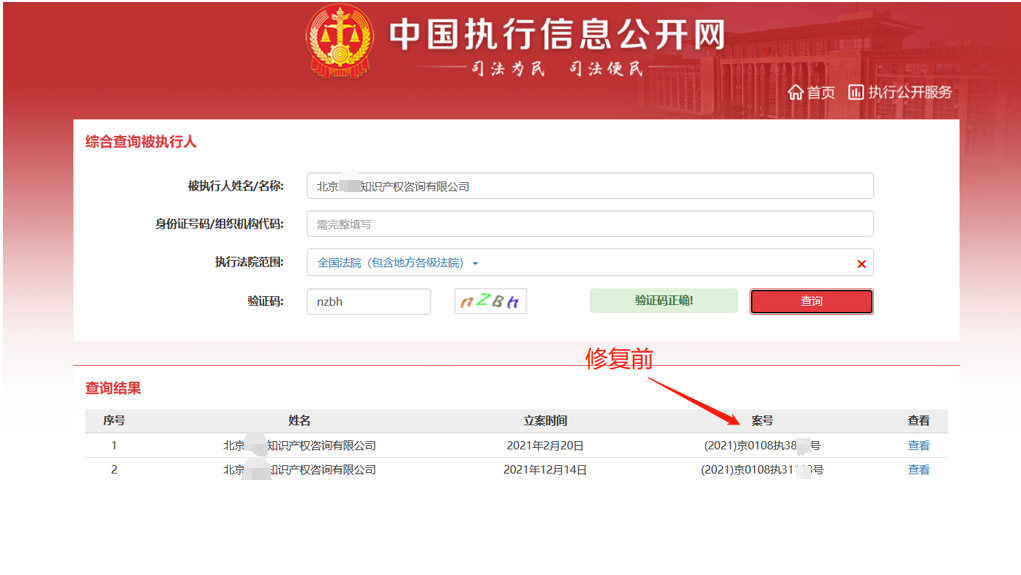Click the 验证码 input field
The height and width of the screenshot is (575, 1021).
[369, 302]
